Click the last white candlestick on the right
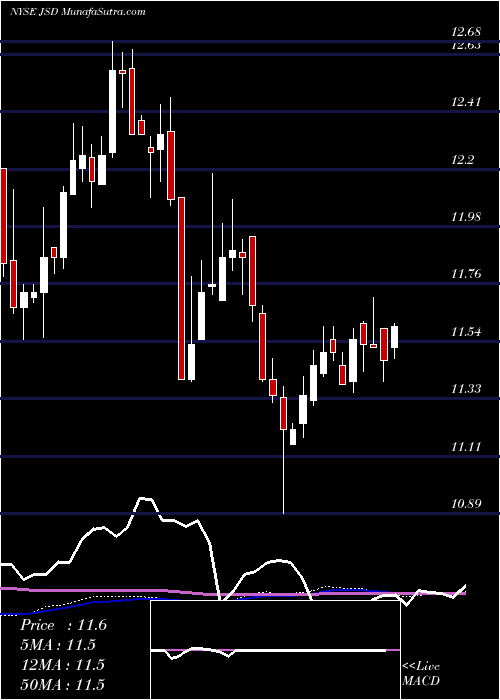The width and height of the screenshot is (500, 700). pos(395,337)
